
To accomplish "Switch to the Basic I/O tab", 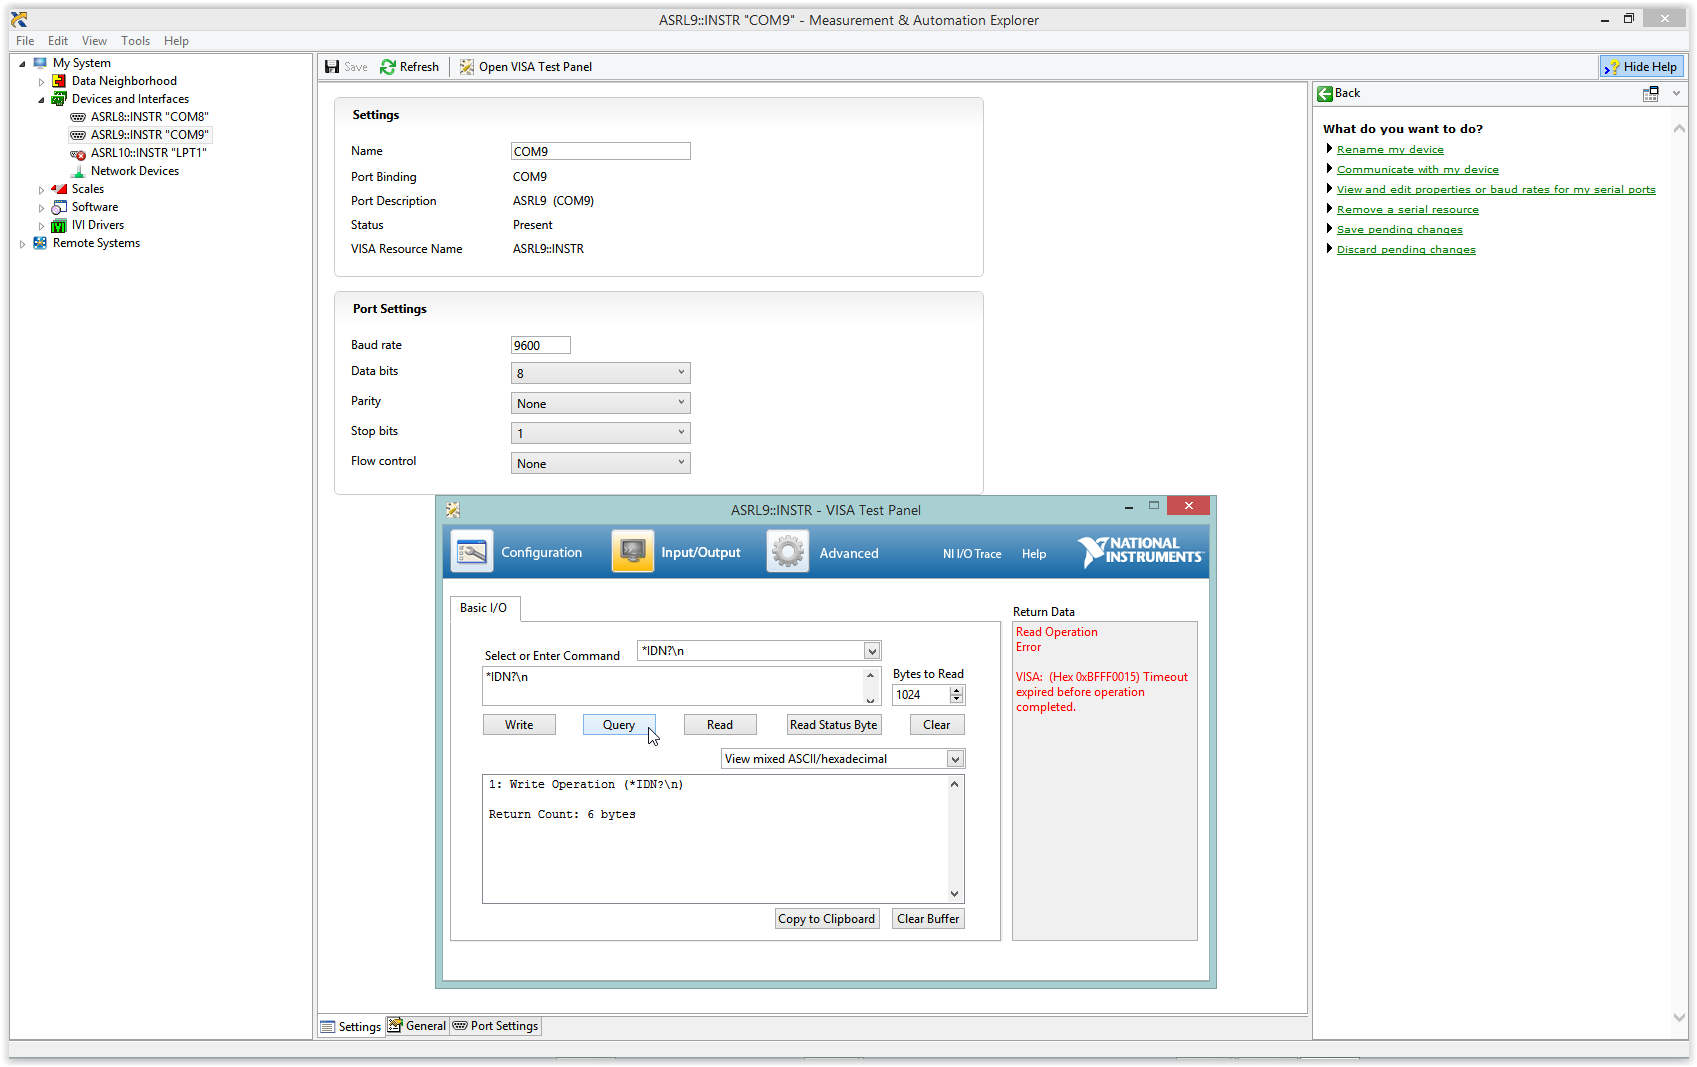I will pyautogui.click(x=484, y=608).
